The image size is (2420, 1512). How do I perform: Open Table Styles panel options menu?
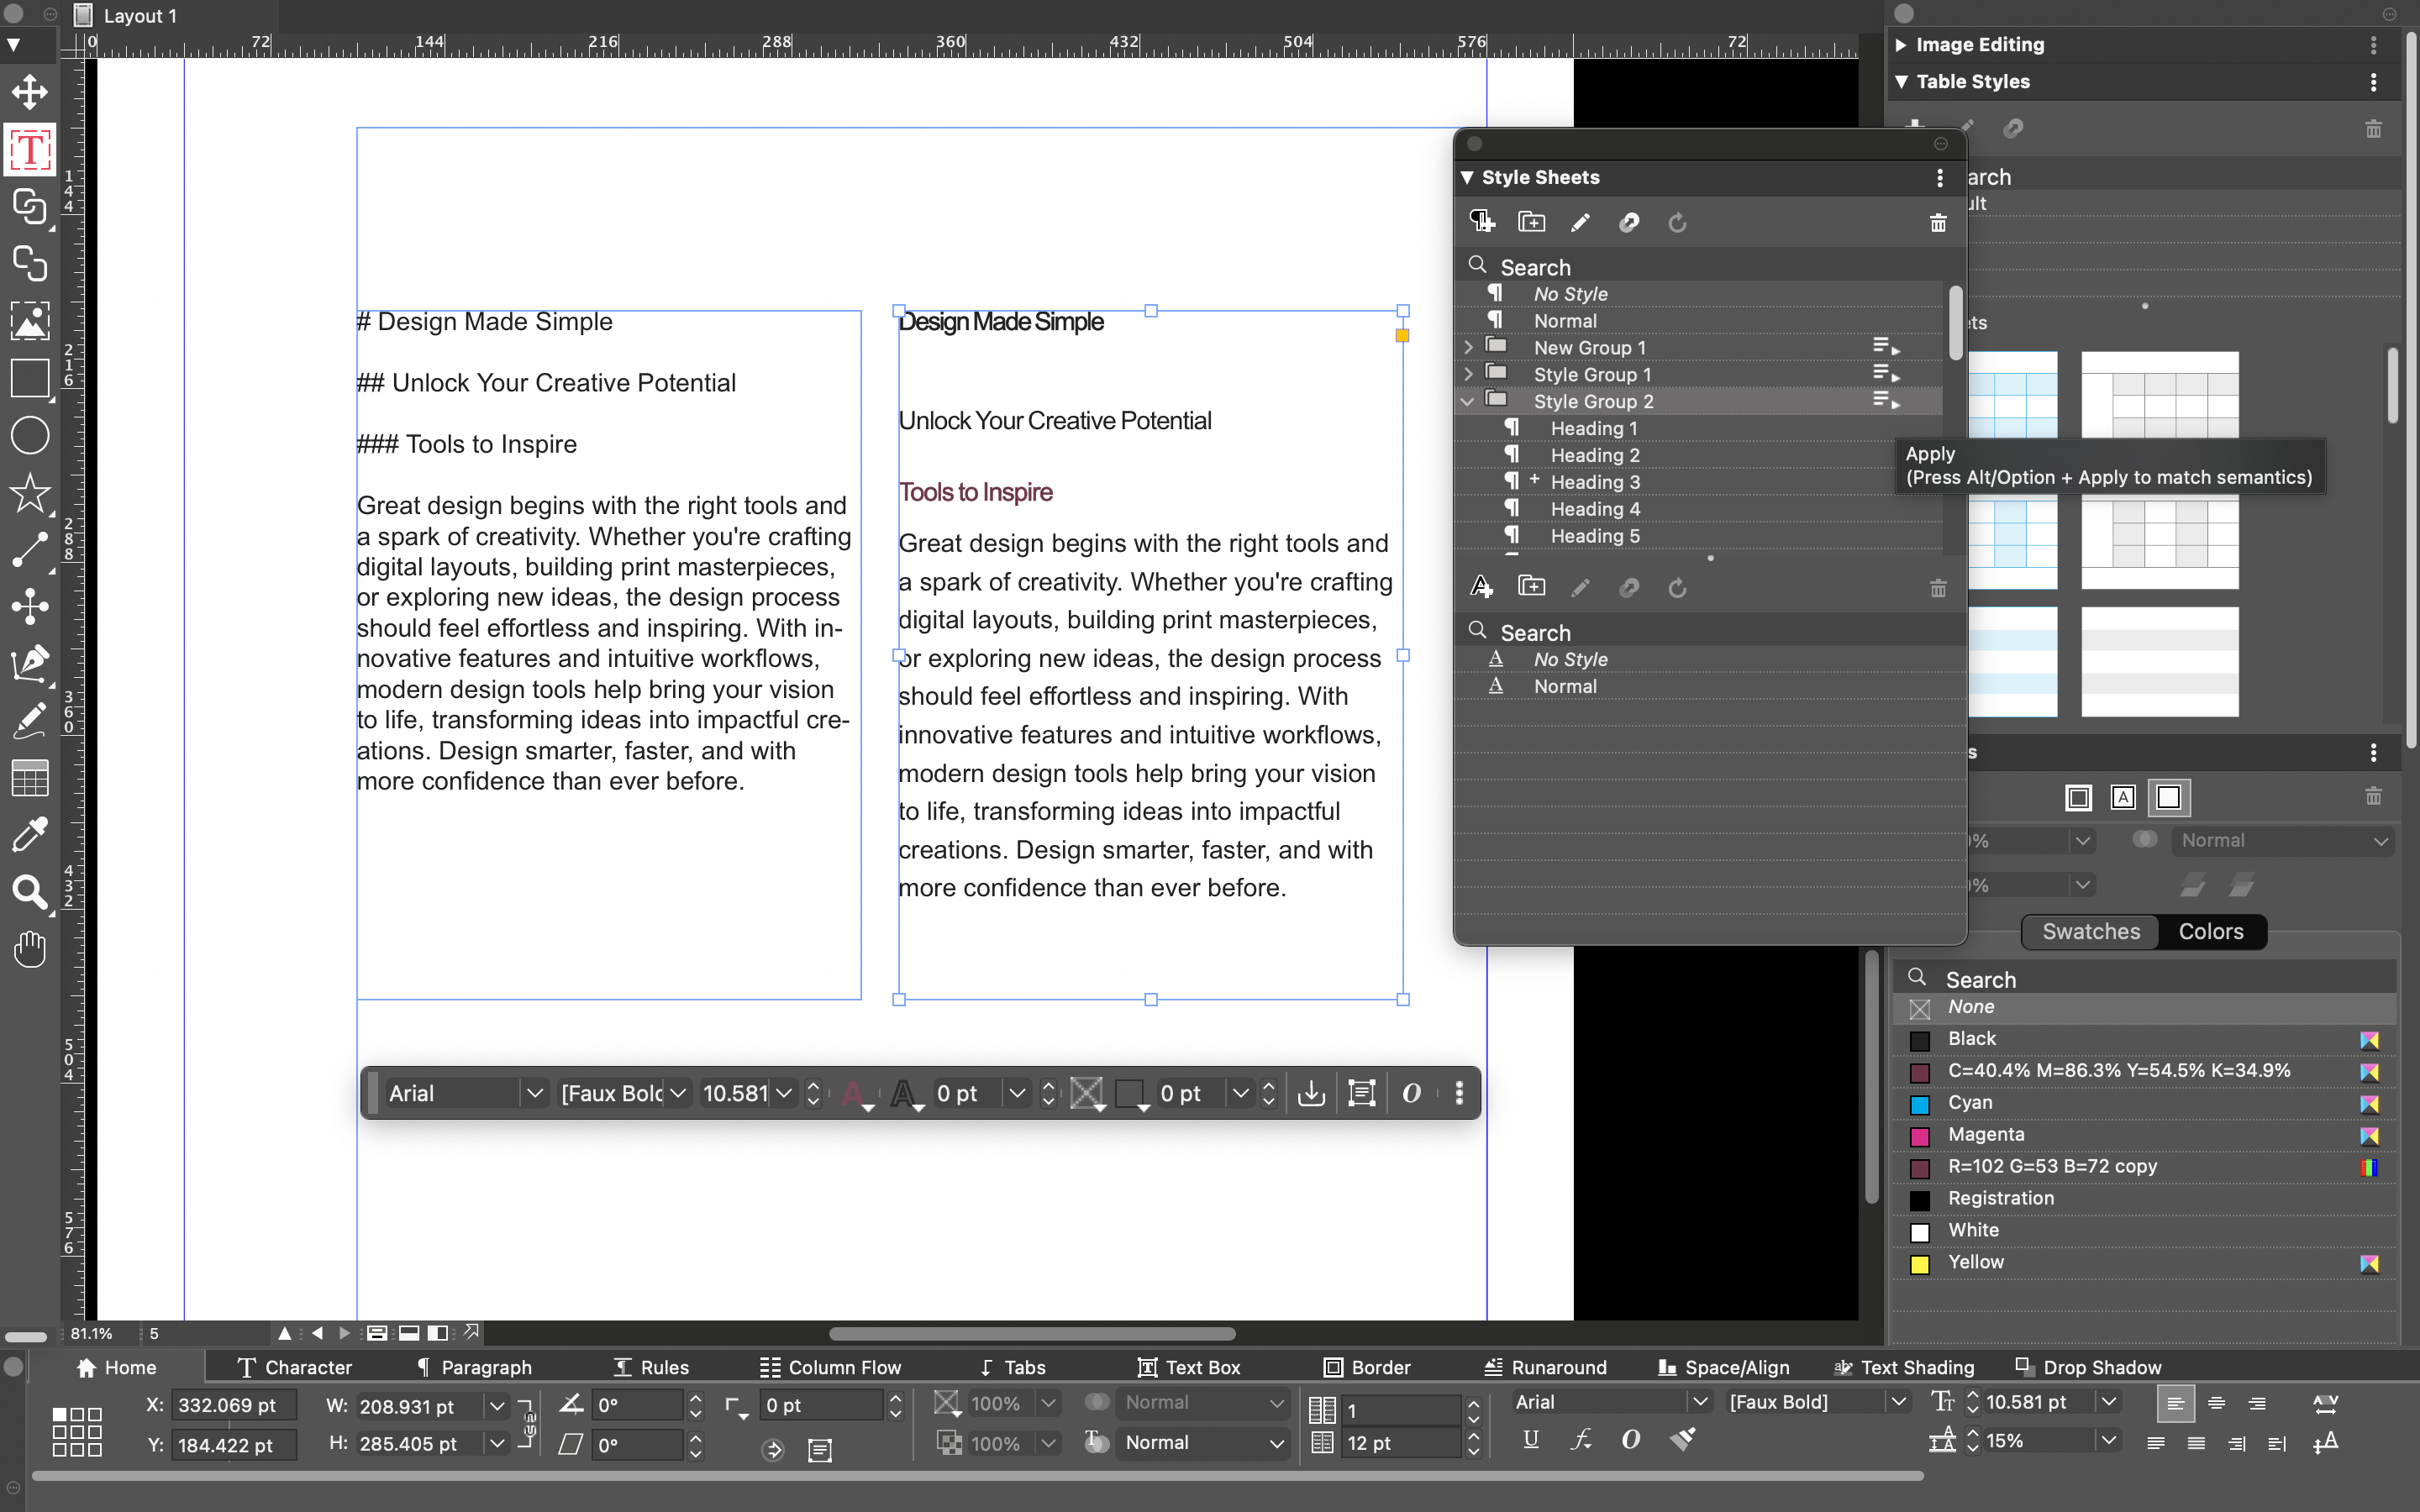2374,82
